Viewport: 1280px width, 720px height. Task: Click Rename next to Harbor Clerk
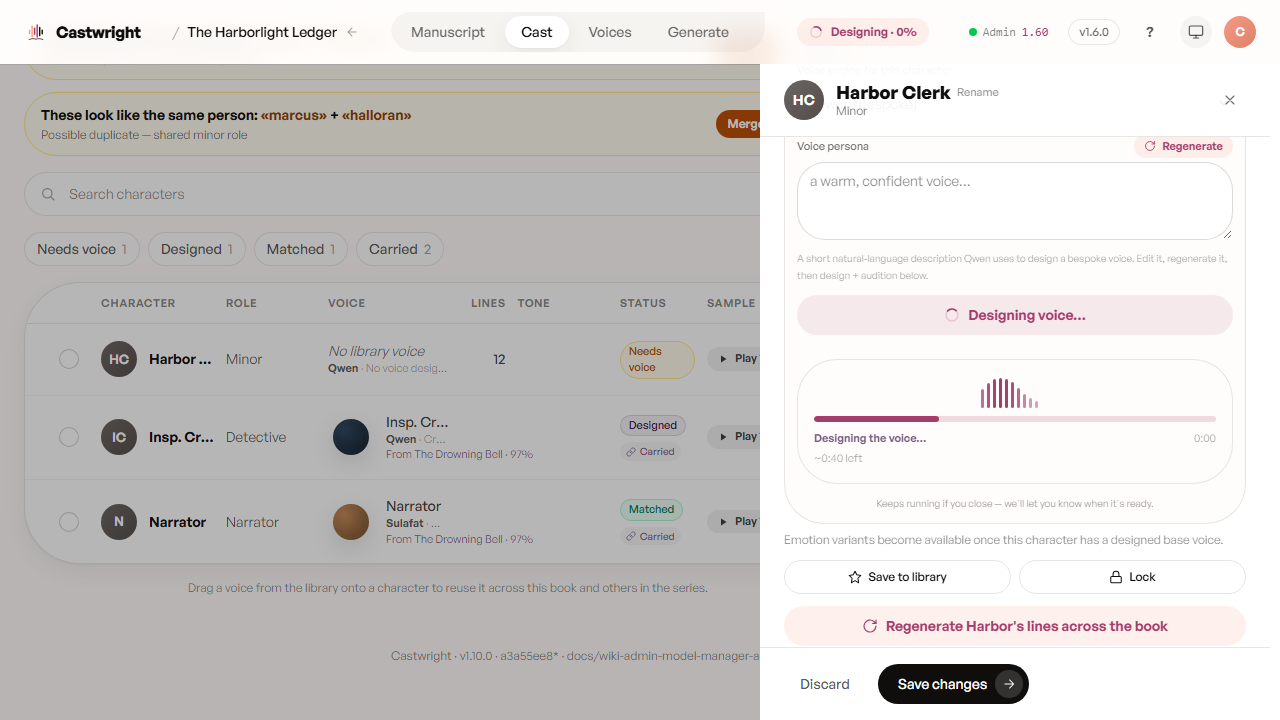point(978,92)
